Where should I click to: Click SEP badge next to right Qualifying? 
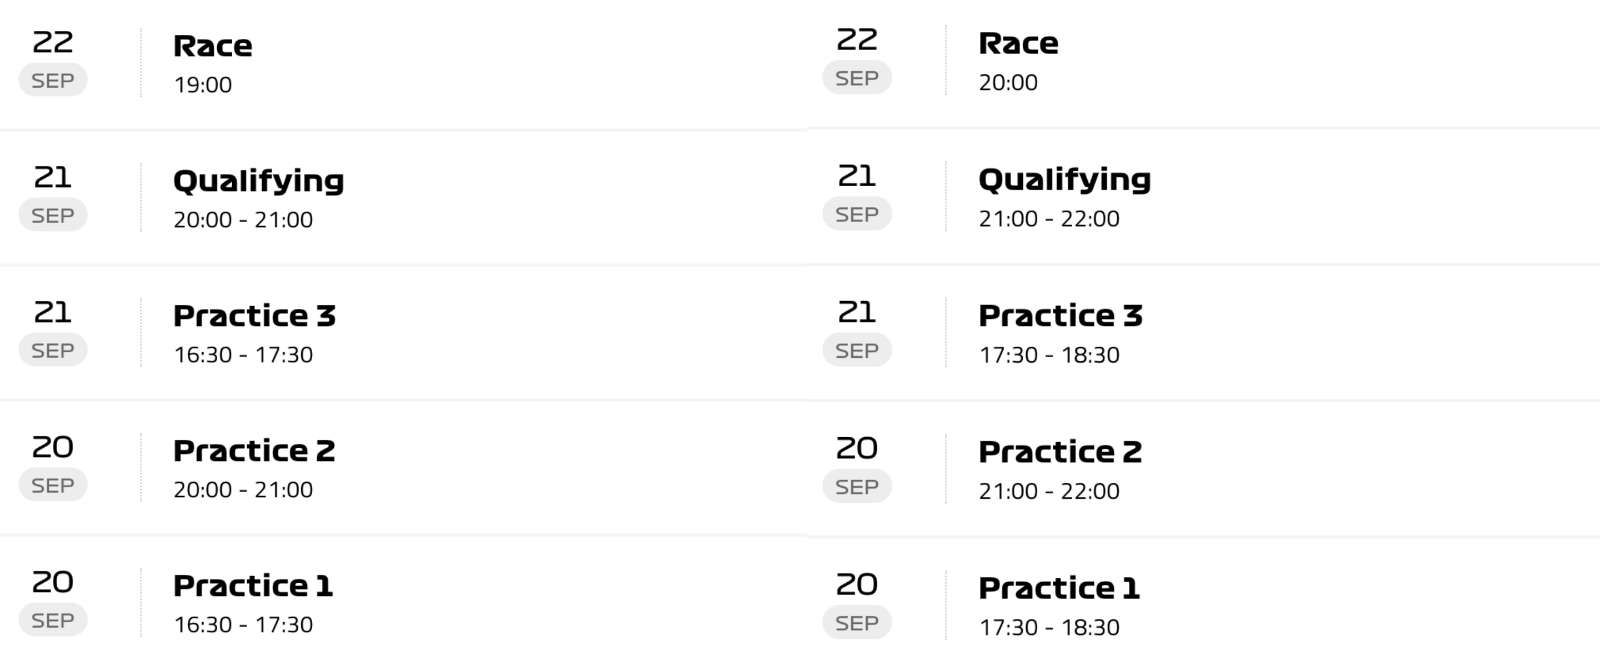(857, 214)
